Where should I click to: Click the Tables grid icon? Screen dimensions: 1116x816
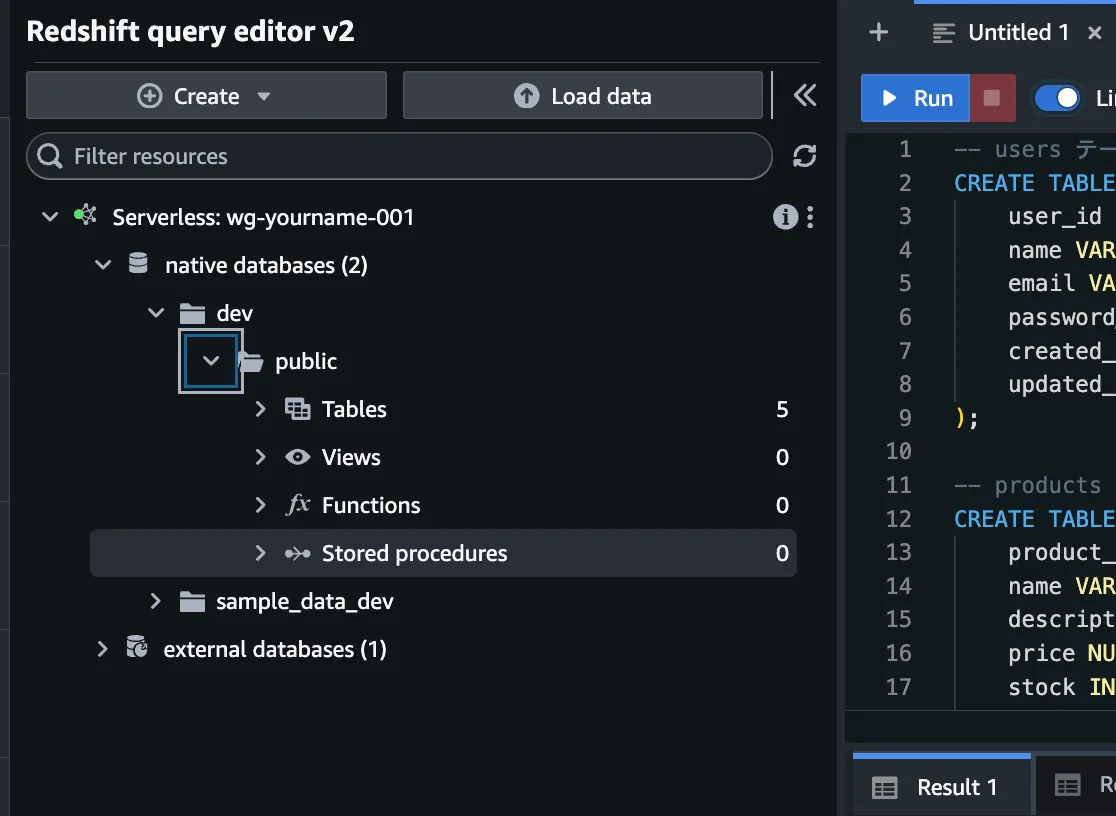click(297, 409)
